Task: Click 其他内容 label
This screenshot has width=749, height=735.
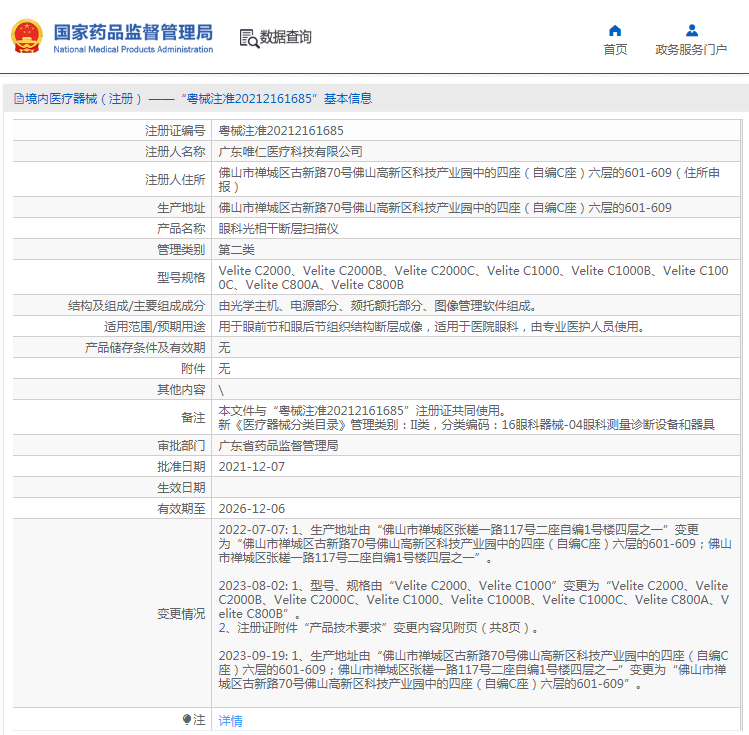Action: click(x=181, y=390)
